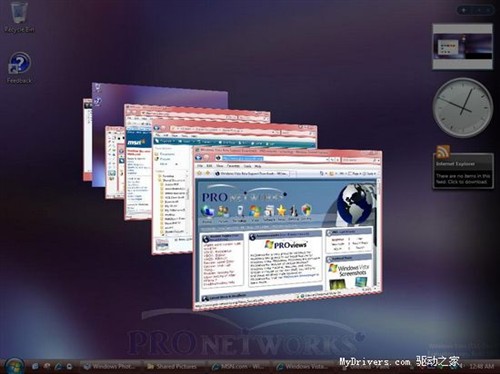Image resolution: width=500 pixels, height=374 pixels.
Task: Click 'There are no items in this feed' text
Action: (463, 179)
